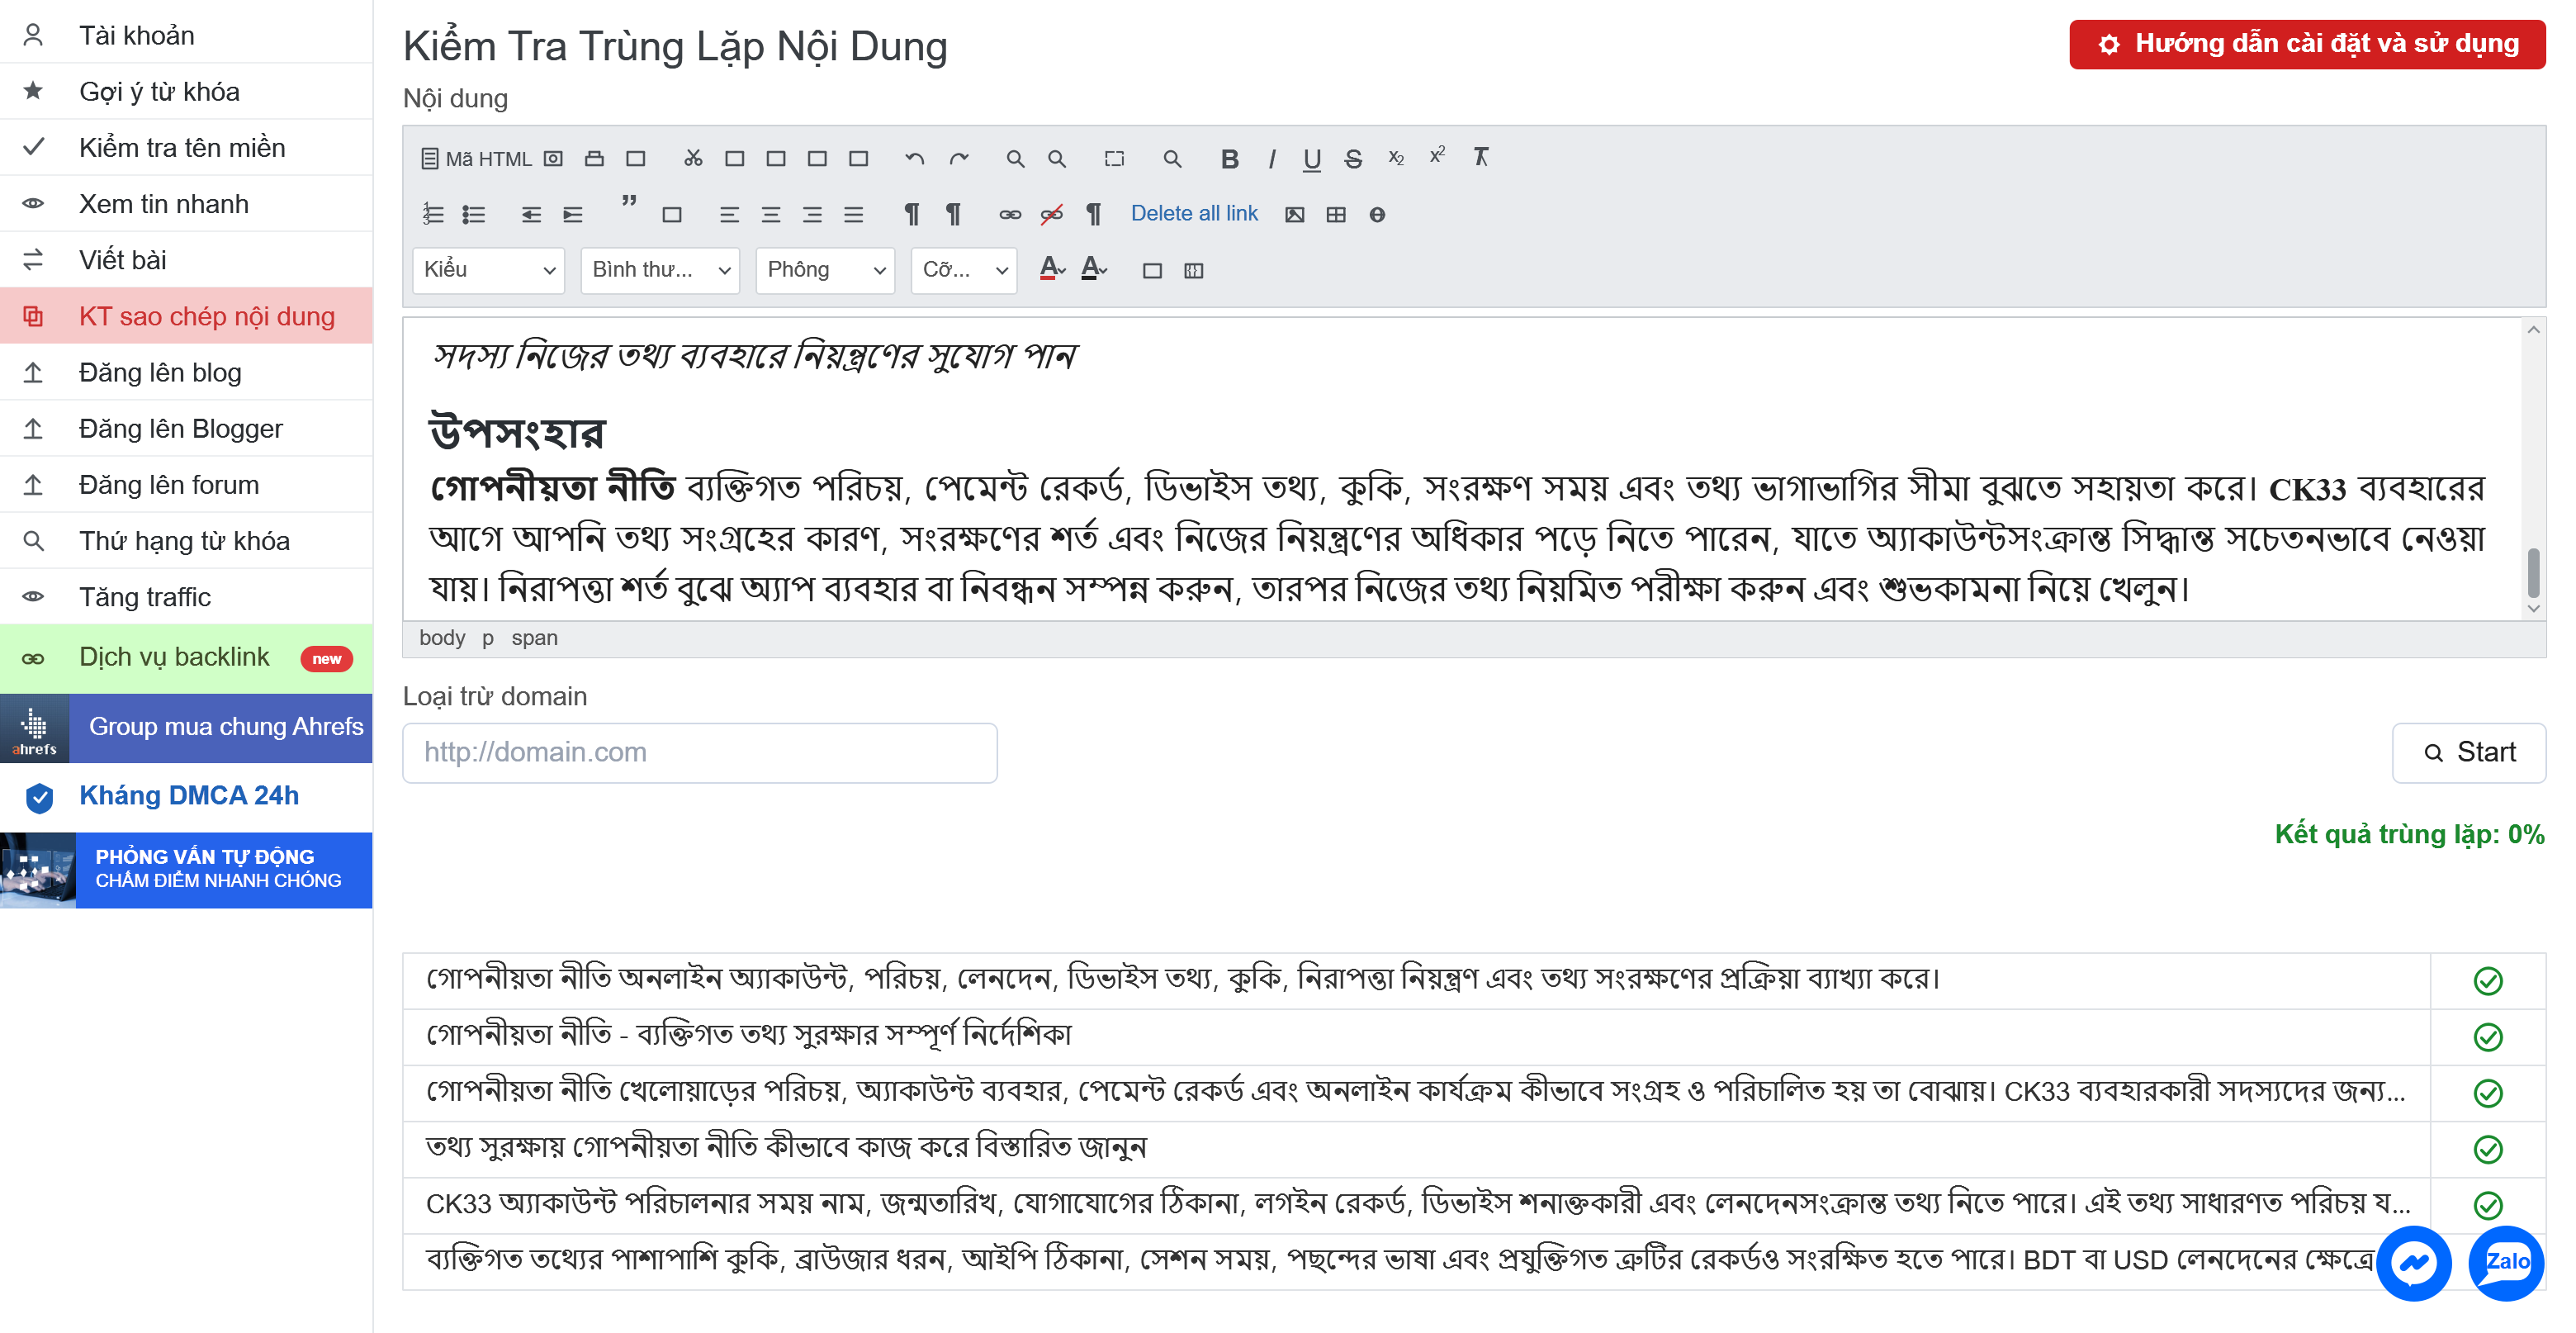
Task: Toggle subscript formatting
Action: coord(1396,158)
